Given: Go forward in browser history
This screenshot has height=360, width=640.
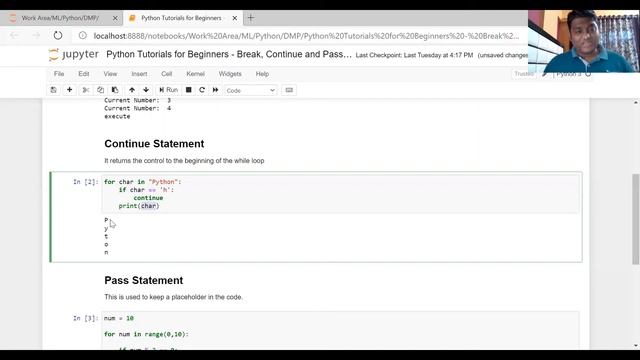Looking at the screenshot, I should coord(36,36).
